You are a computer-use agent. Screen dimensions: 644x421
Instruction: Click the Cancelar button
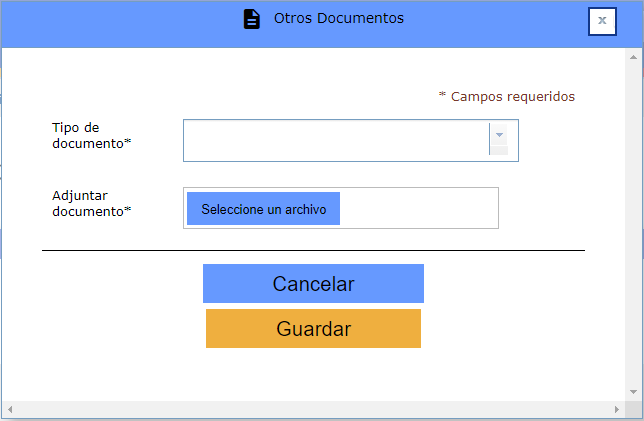pos(313,284)
